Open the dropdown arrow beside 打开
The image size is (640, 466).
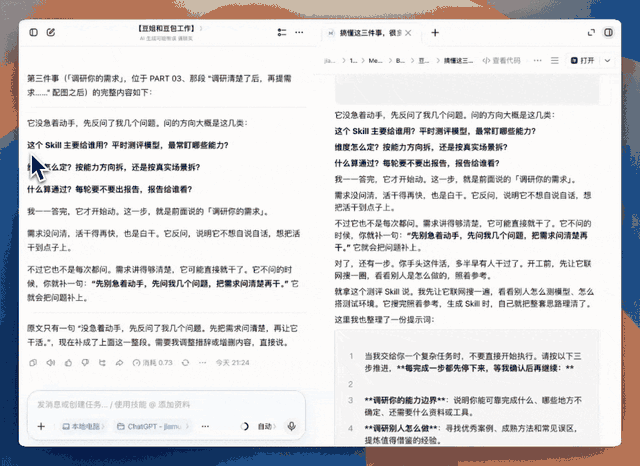pyautogui.click(x=607, y=60)
